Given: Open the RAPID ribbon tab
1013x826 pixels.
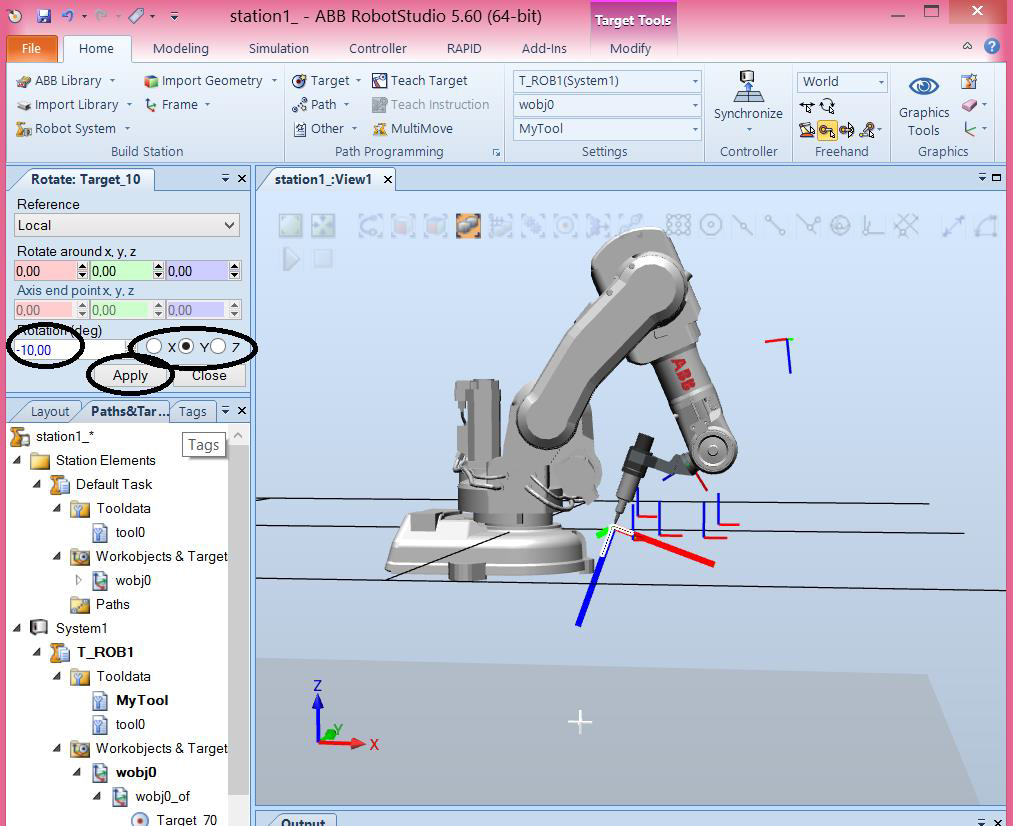Looking at the screenshot, I should (x=463, y=48).
